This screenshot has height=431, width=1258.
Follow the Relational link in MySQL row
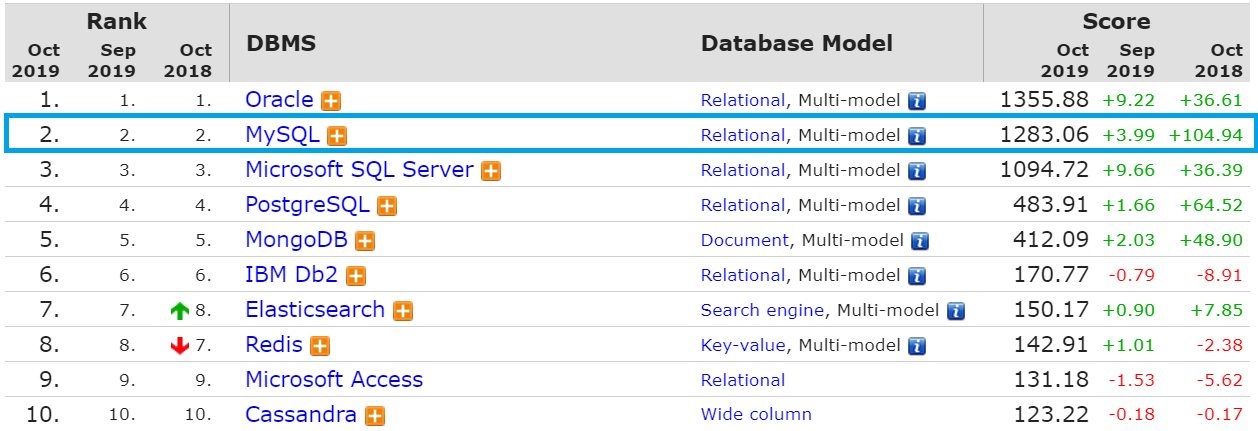coord(743,135)
